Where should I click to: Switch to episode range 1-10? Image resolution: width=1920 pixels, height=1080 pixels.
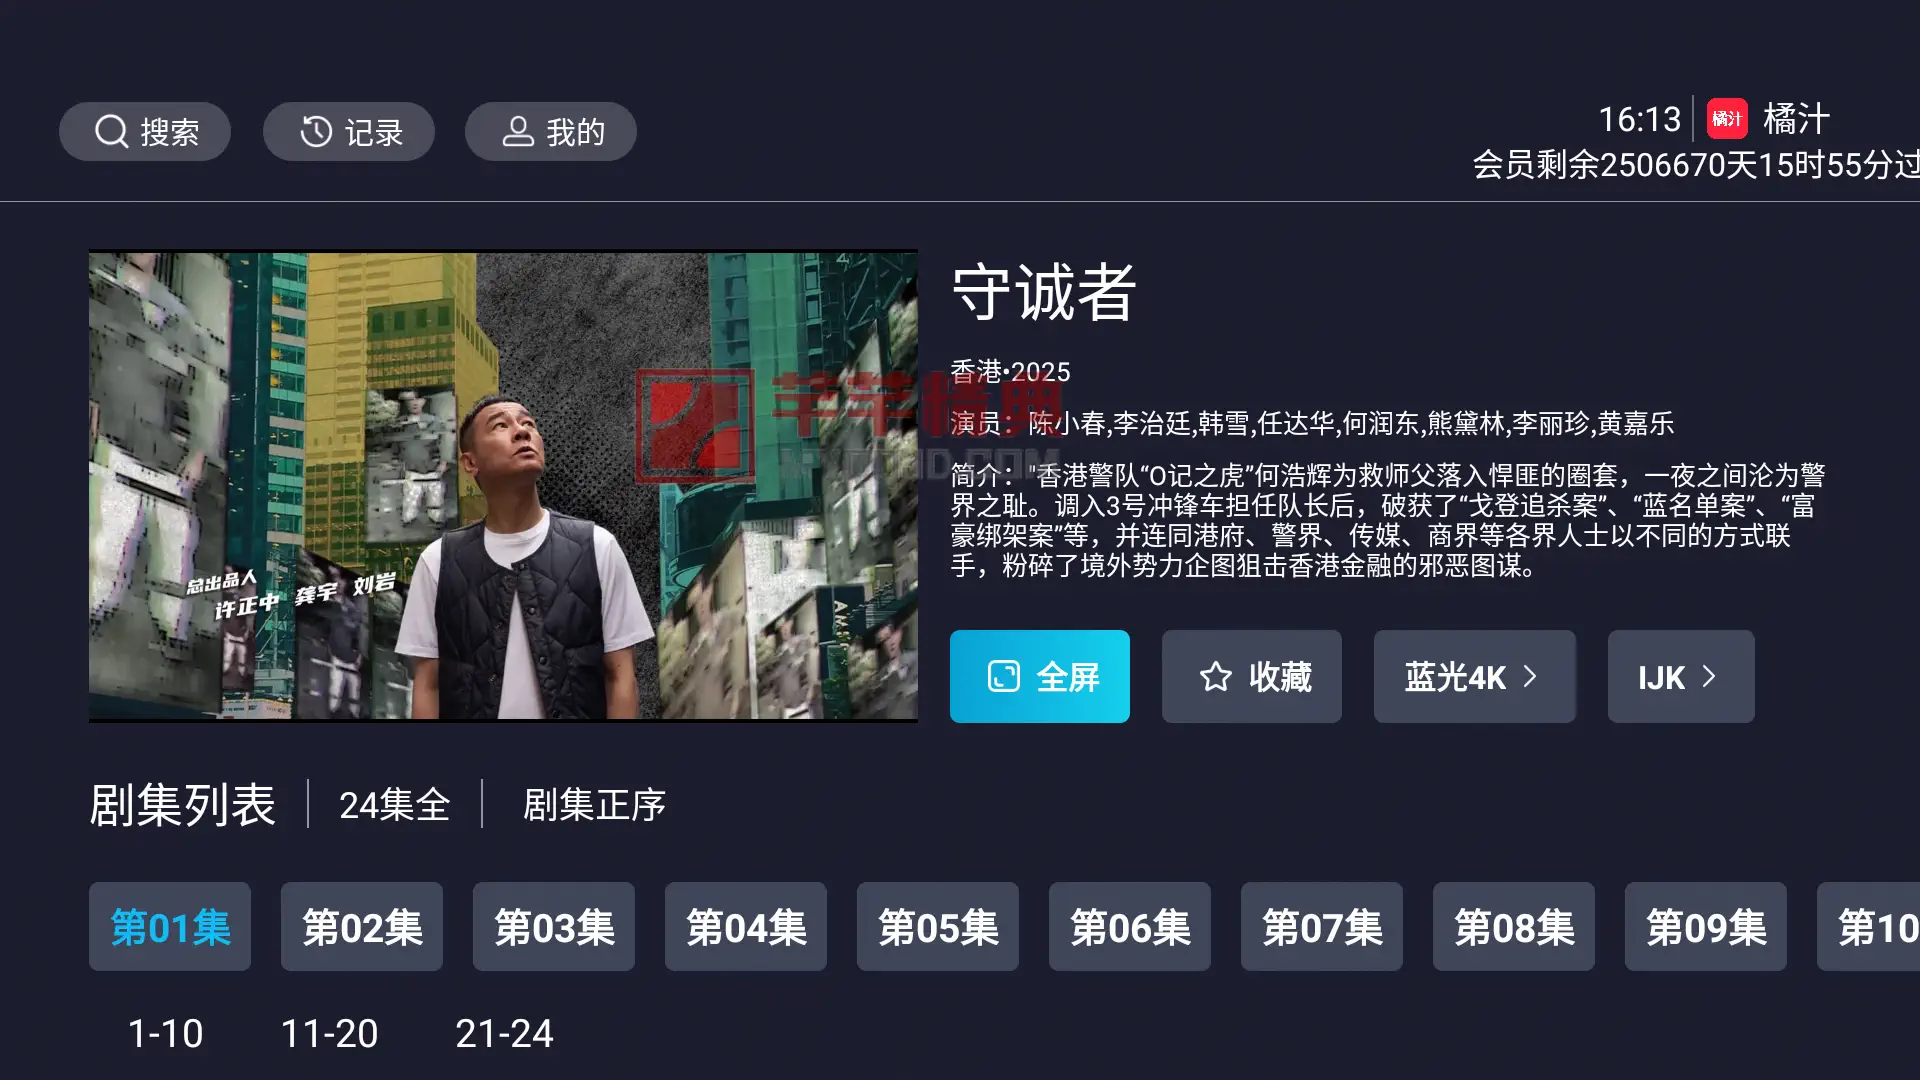pyautogui.click(x=165, y=1033)
